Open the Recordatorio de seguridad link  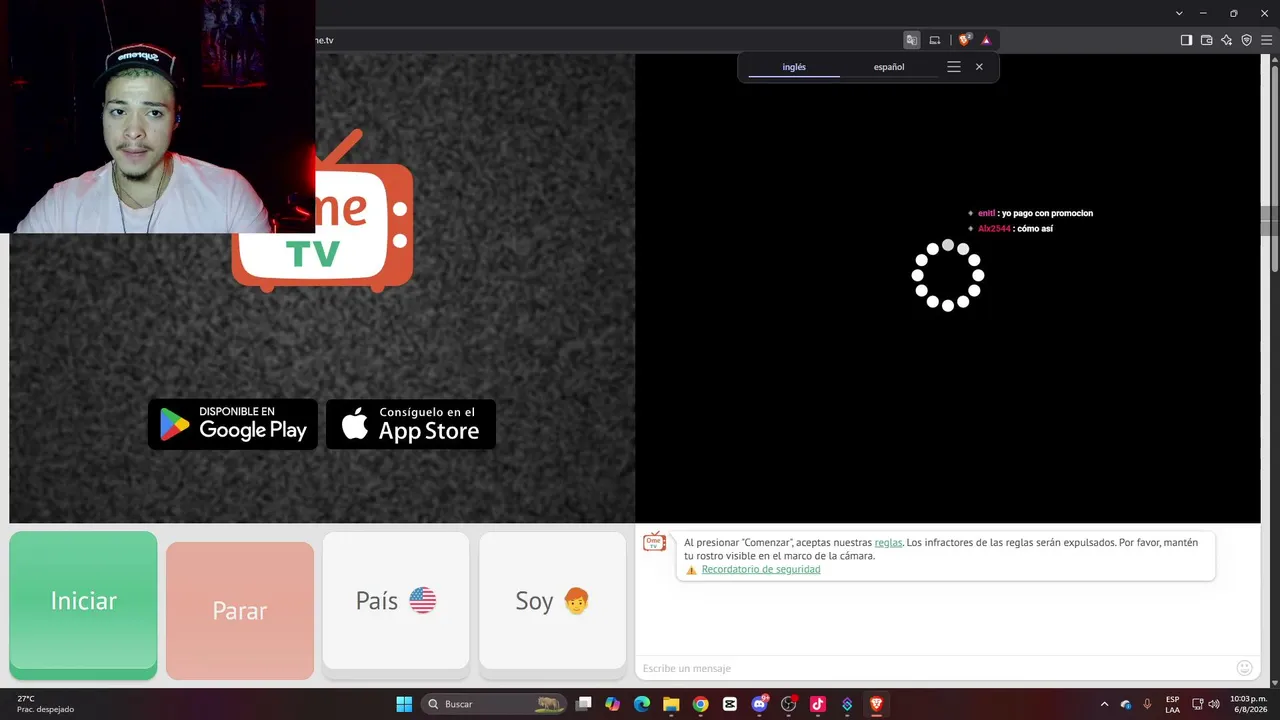761,569
